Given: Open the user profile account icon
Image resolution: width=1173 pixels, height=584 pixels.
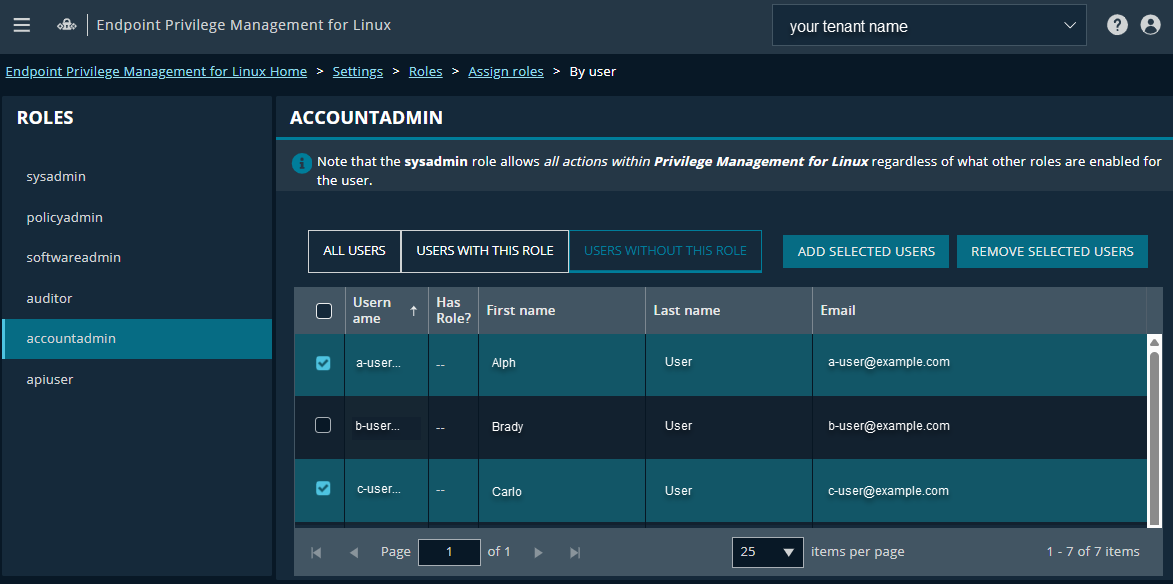Looking at the screenshot, I should coord(1150,25).
